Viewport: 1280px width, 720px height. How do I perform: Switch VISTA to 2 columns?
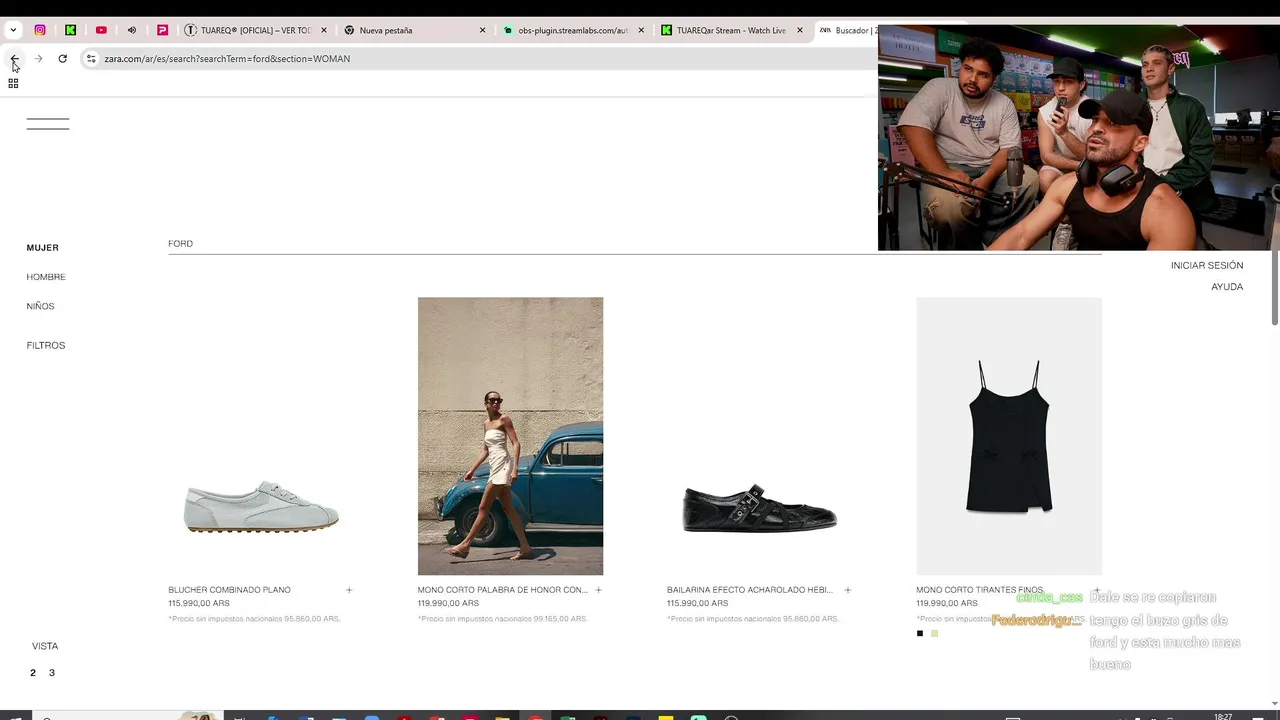tap(33, 673)
